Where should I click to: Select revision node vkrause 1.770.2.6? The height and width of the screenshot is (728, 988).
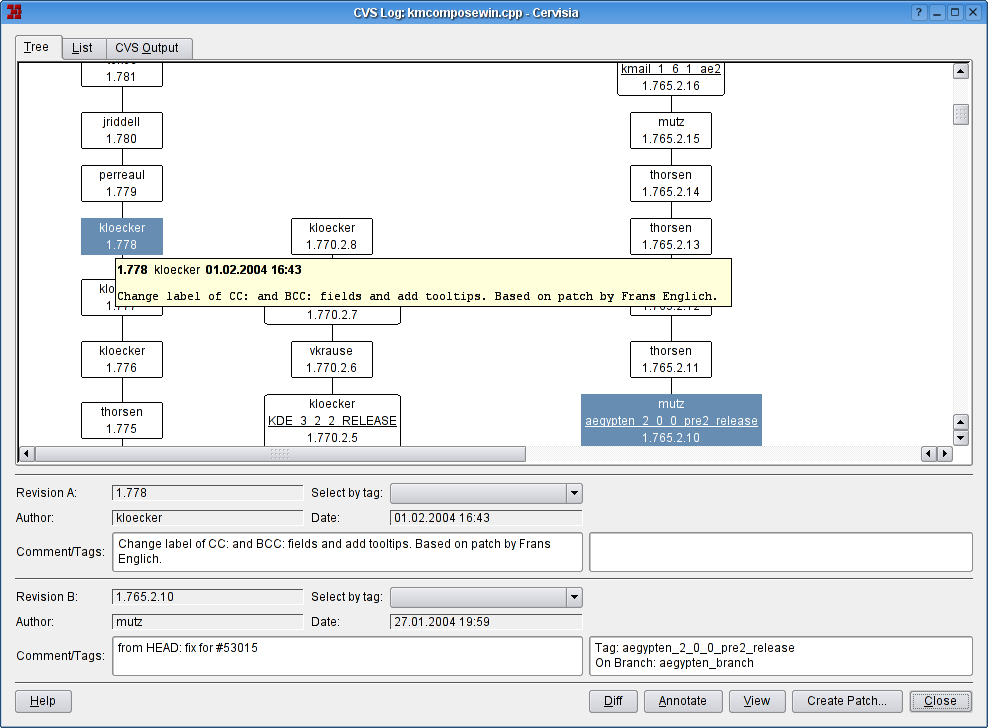[x=332, y=359]
